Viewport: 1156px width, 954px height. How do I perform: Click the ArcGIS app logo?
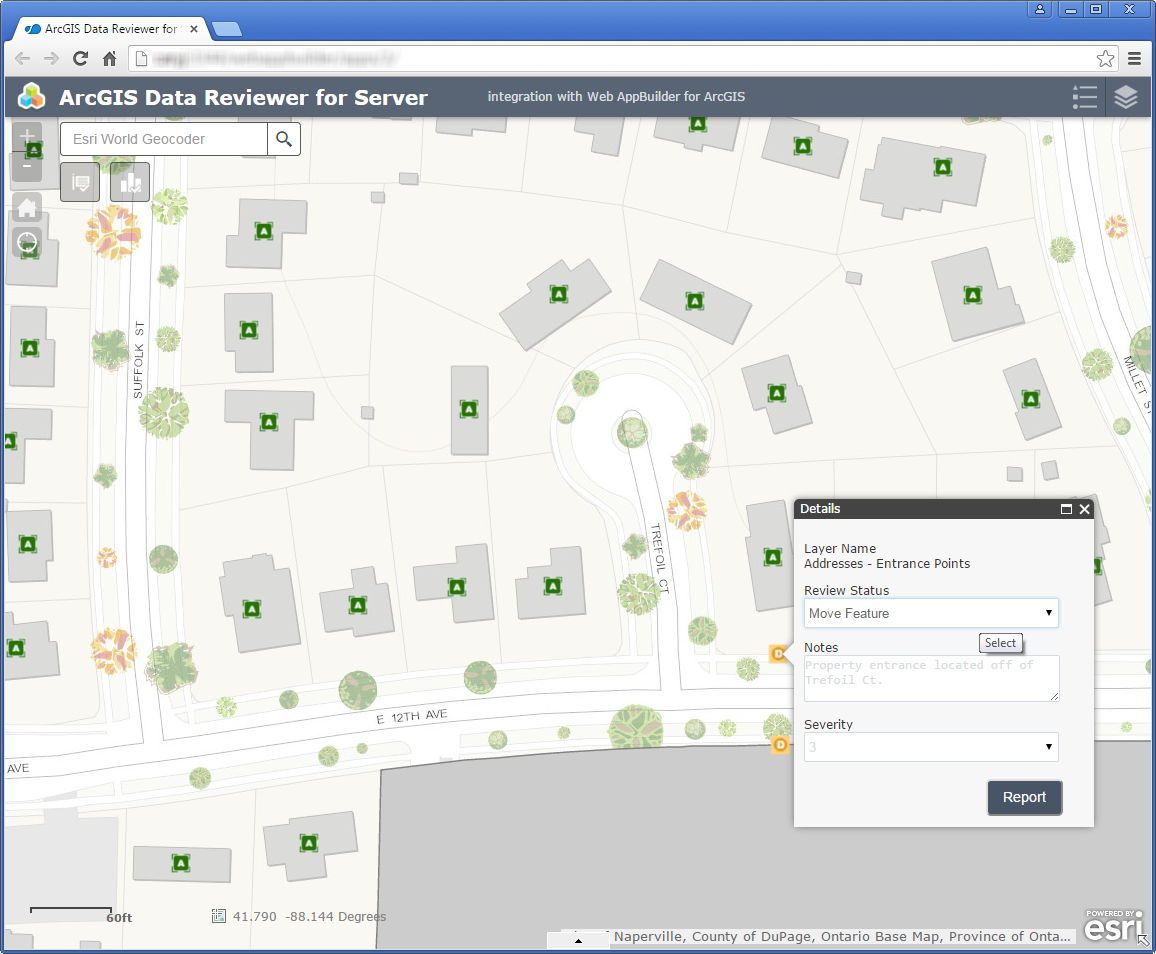(32, 97)
